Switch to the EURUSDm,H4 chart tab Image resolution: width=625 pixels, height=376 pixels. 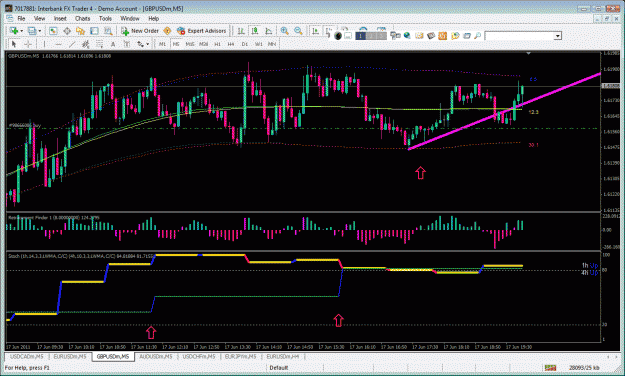[x=283, y=356]
